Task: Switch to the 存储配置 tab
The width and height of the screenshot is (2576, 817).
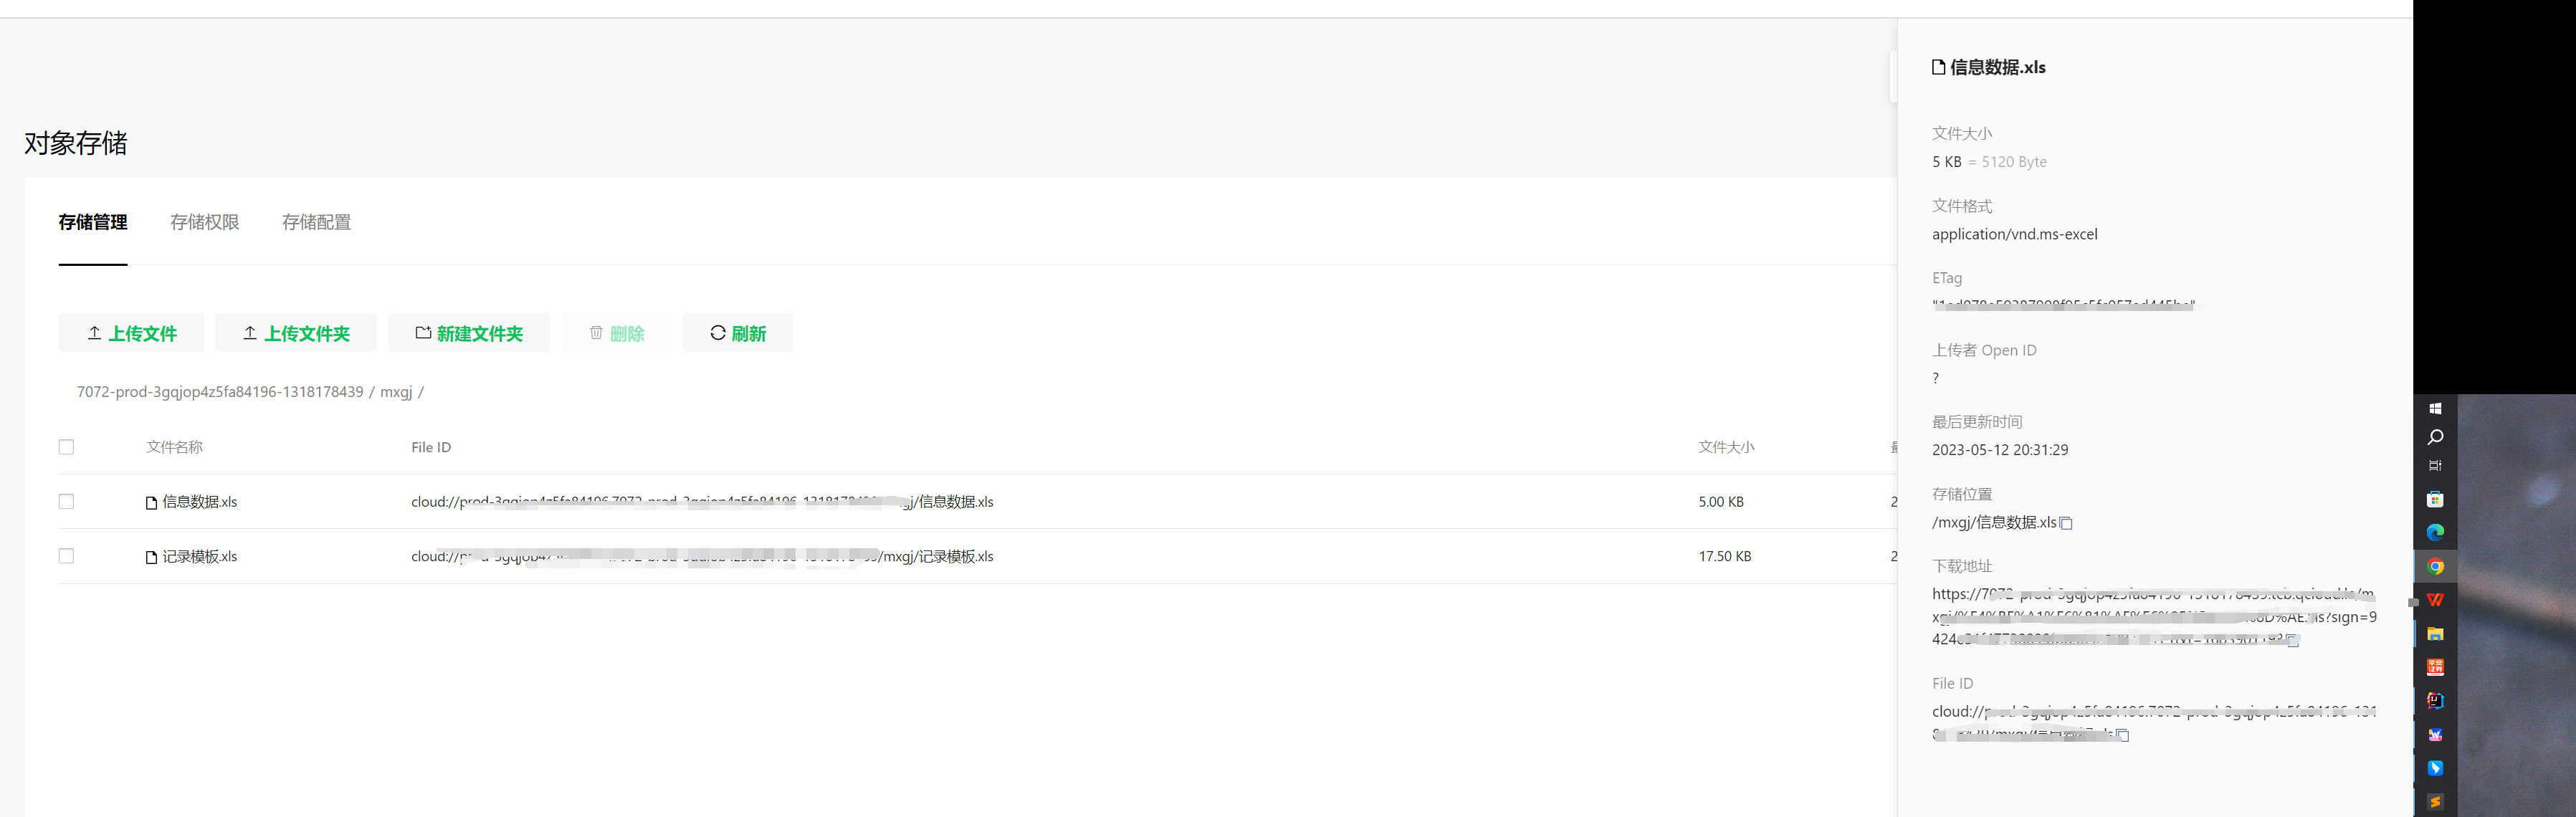Action: [316, 222]
